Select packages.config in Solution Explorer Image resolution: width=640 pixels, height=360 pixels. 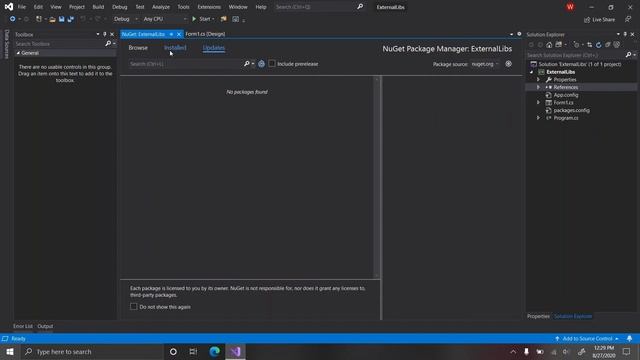(x=571, y=110)
